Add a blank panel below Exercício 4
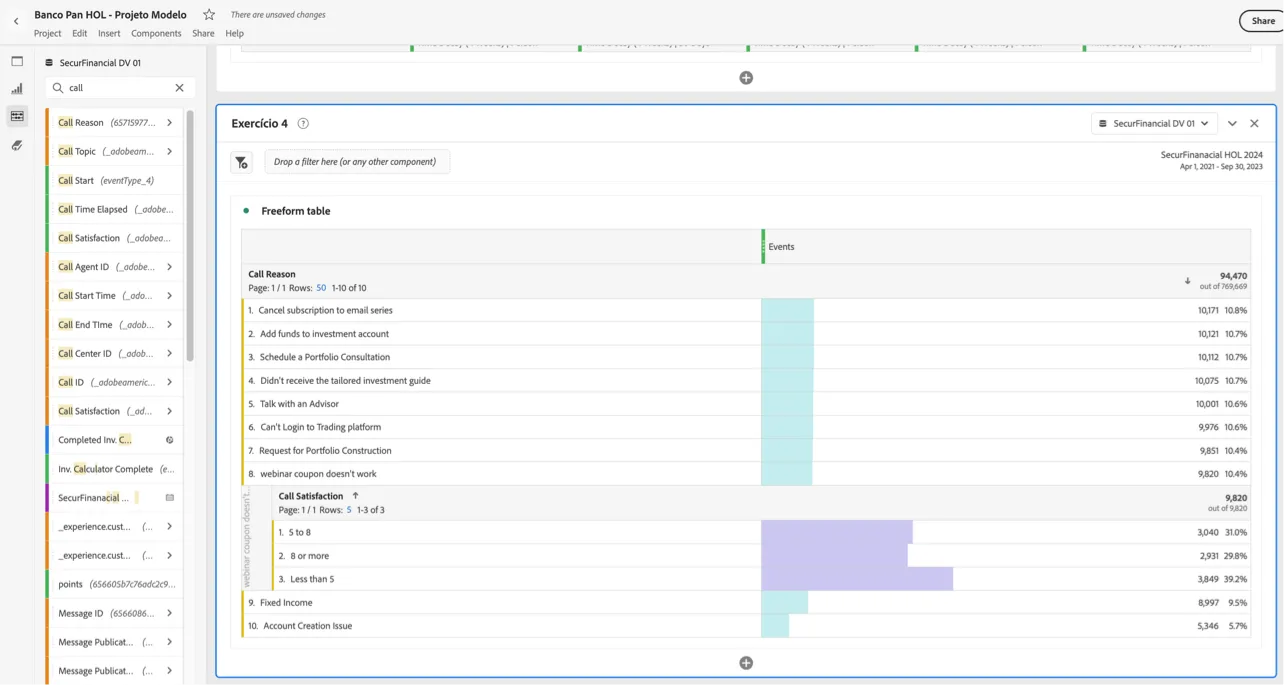The width and height of the screenshot is (1286, 687). 746,663
